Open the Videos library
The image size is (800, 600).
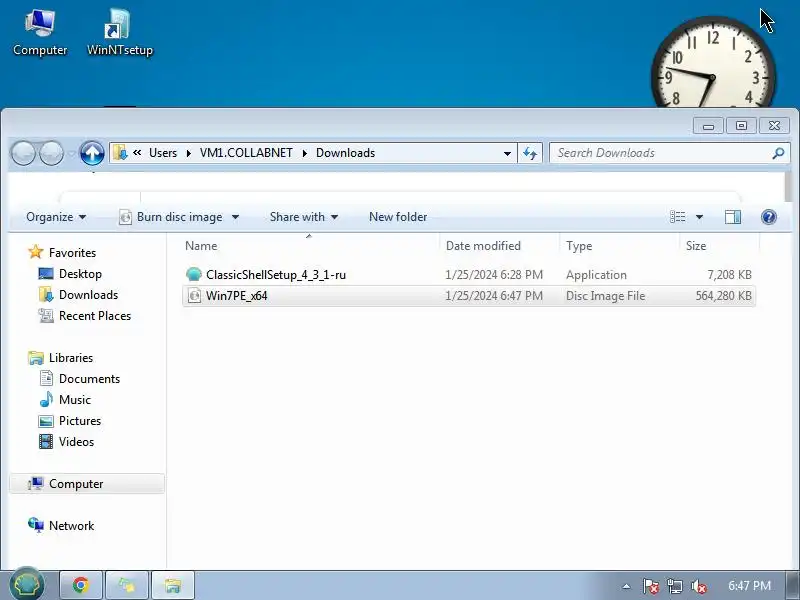pos(76,442)
